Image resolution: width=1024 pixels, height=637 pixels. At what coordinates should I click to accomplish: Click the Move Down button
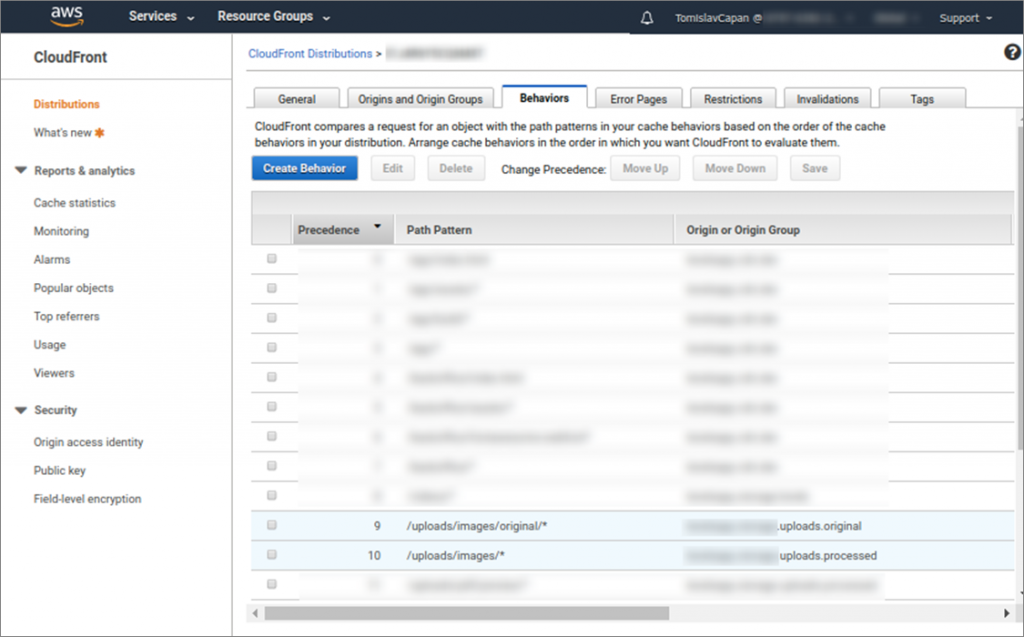734,167
